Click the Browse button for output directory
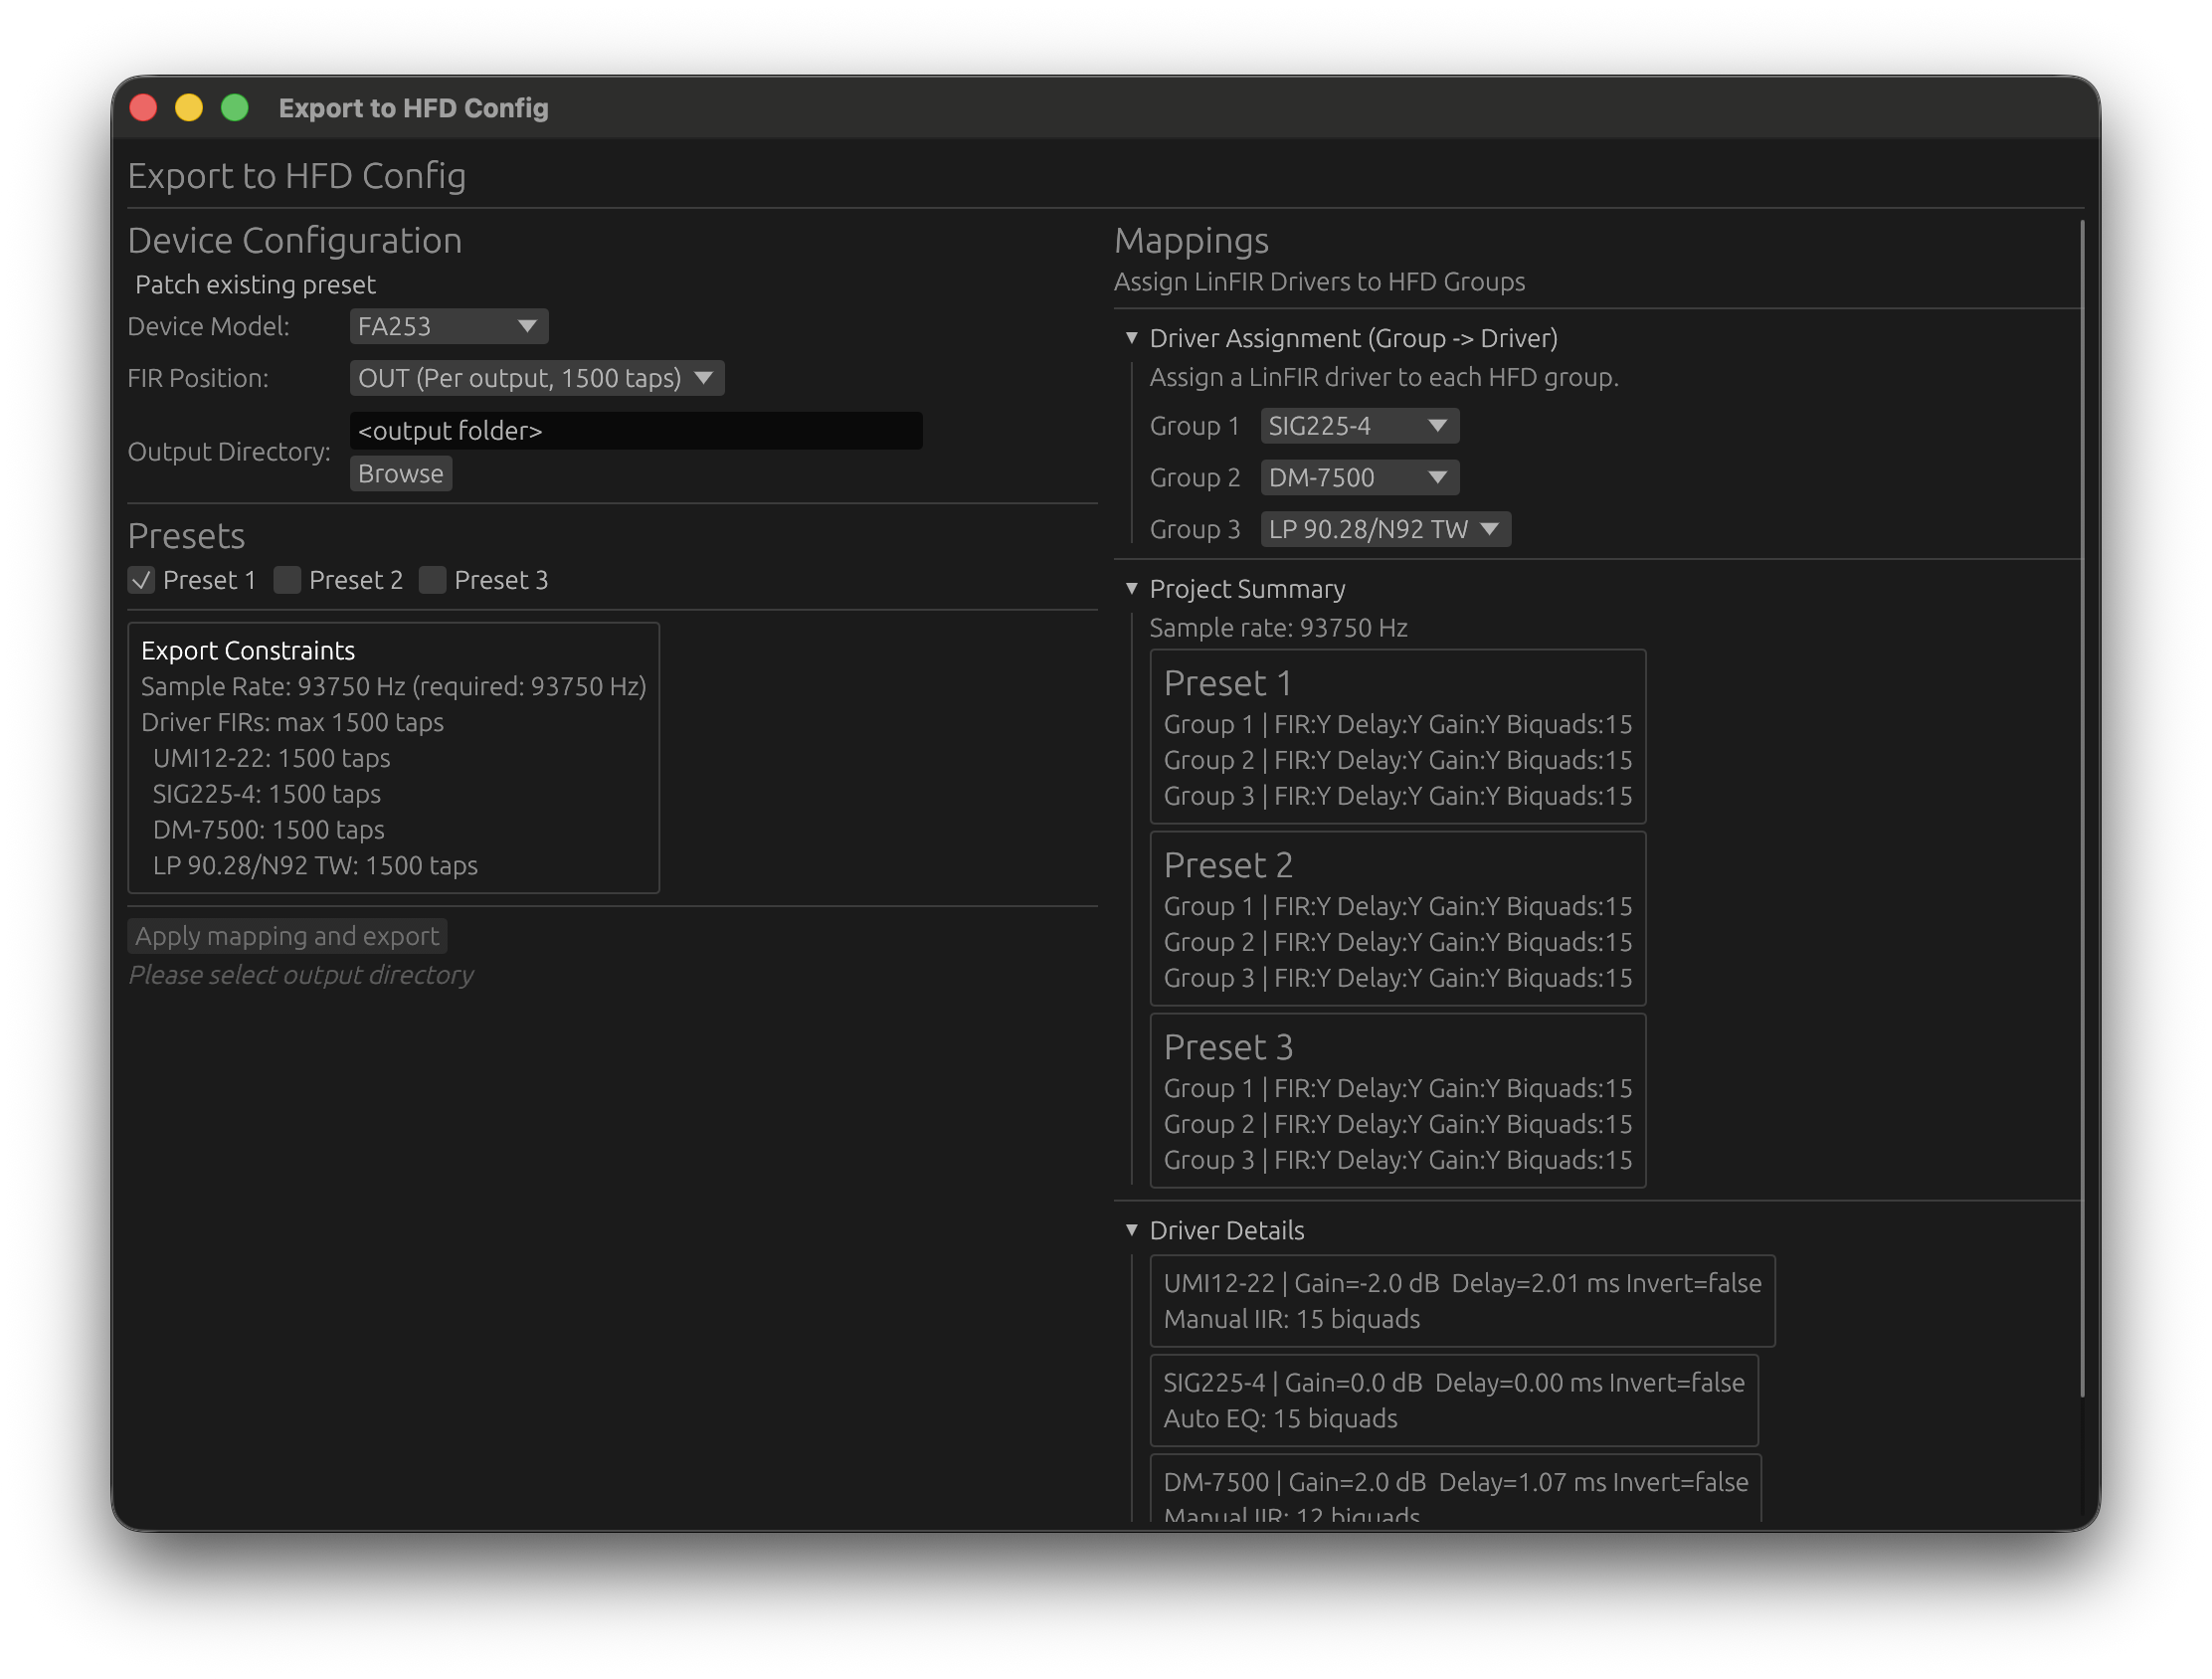2212x1679 pixels. click(400, 473)
